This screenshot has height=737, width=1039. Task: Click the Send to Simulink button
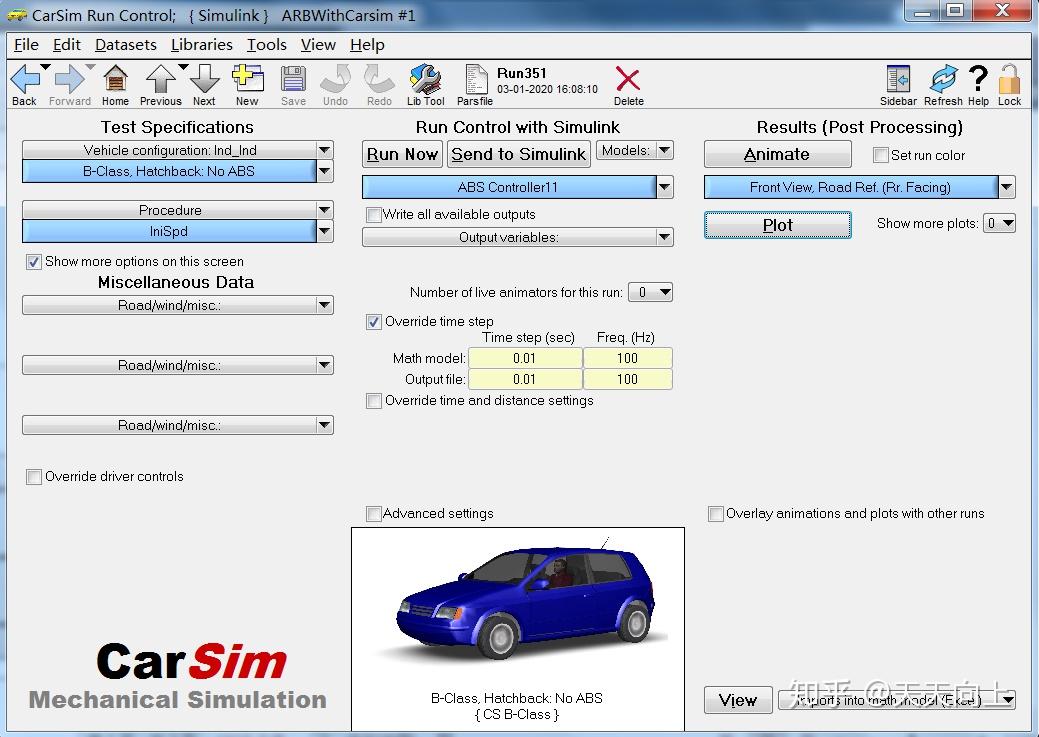(x=518, y=154)
